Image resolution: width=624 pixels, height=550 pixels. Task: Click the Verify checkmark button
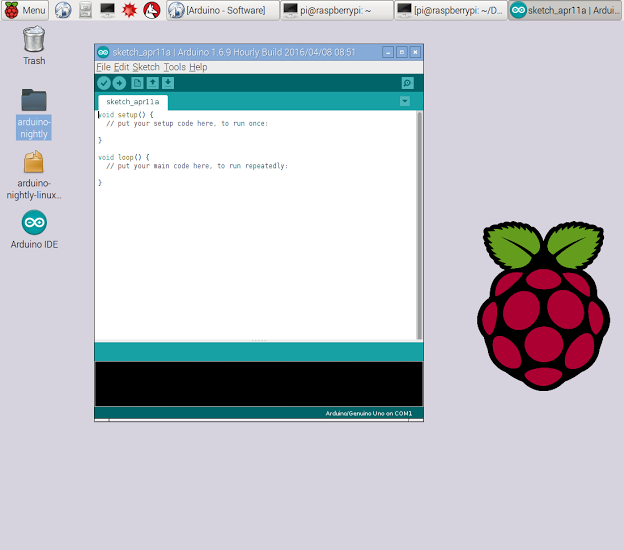point(104,83)
